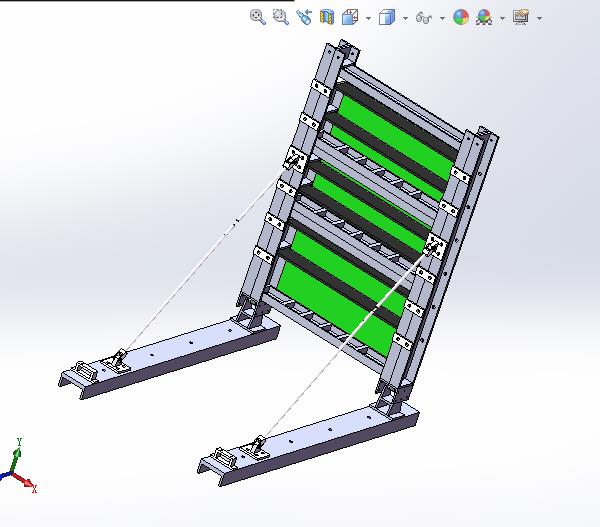Click the Hide/Show Items glasses icon
This screenshot has width=600, height=527.
[x=424, y=18]
